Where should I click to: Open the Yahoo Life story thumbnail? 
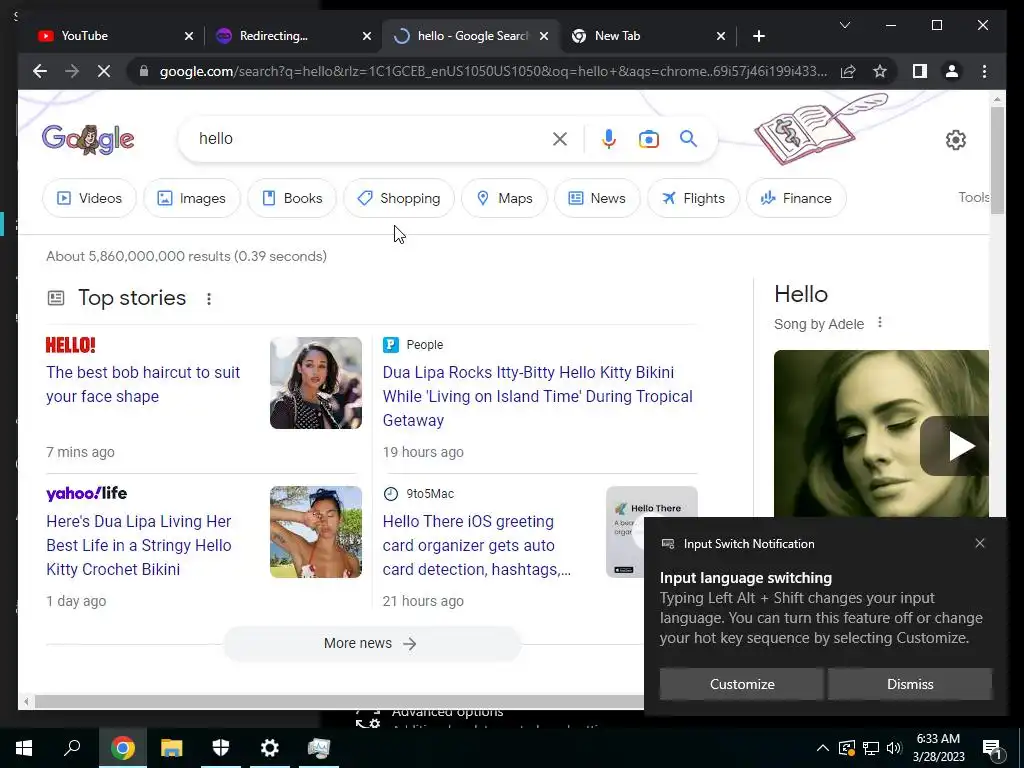coord(315,532)
